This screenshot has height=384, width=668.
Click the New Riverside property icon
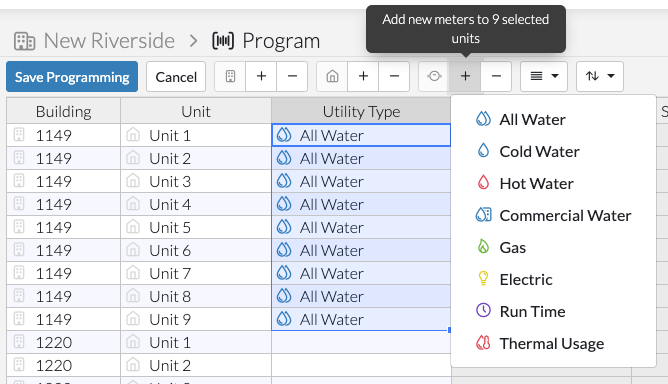[x=24, y=41]
